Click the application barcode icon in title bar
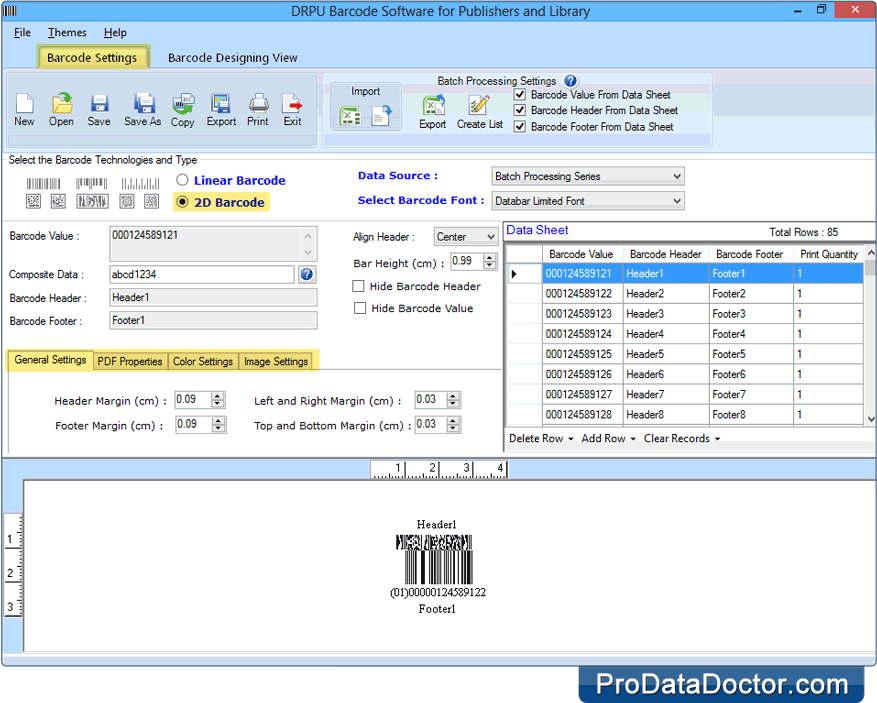 (10, 11)
